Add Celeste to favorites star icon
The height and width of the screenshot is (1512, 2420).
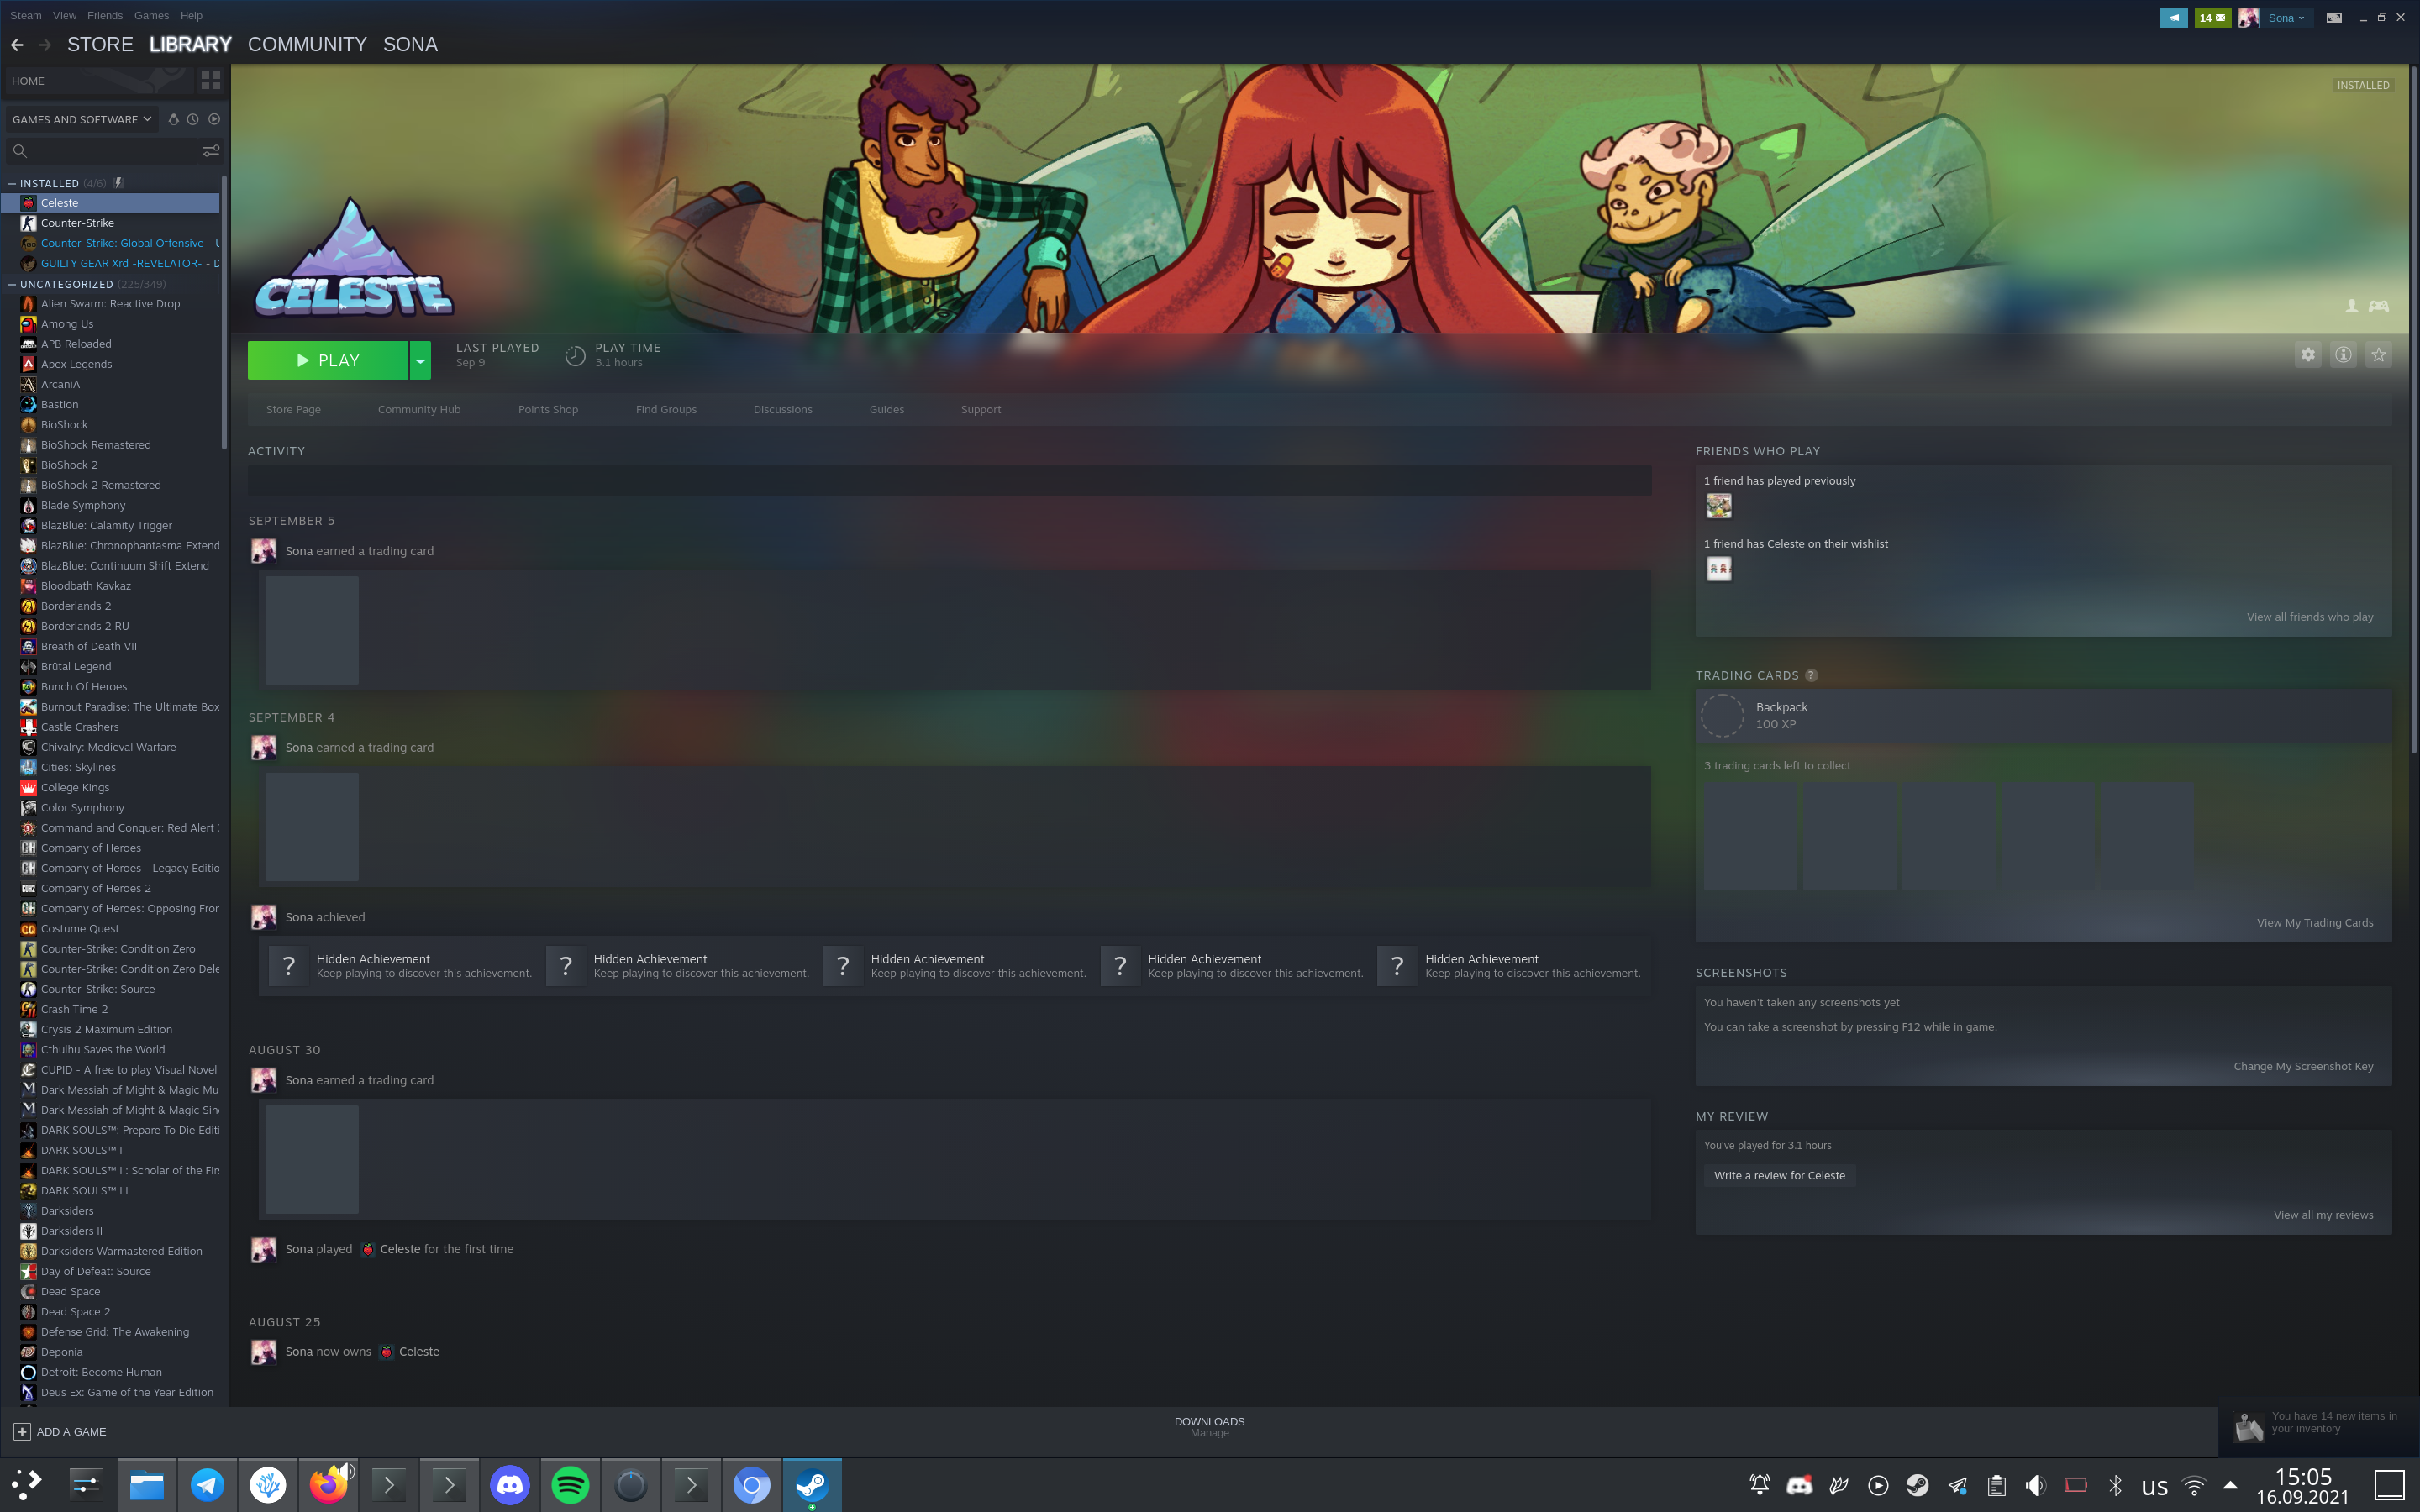[x=2378, y=354]
